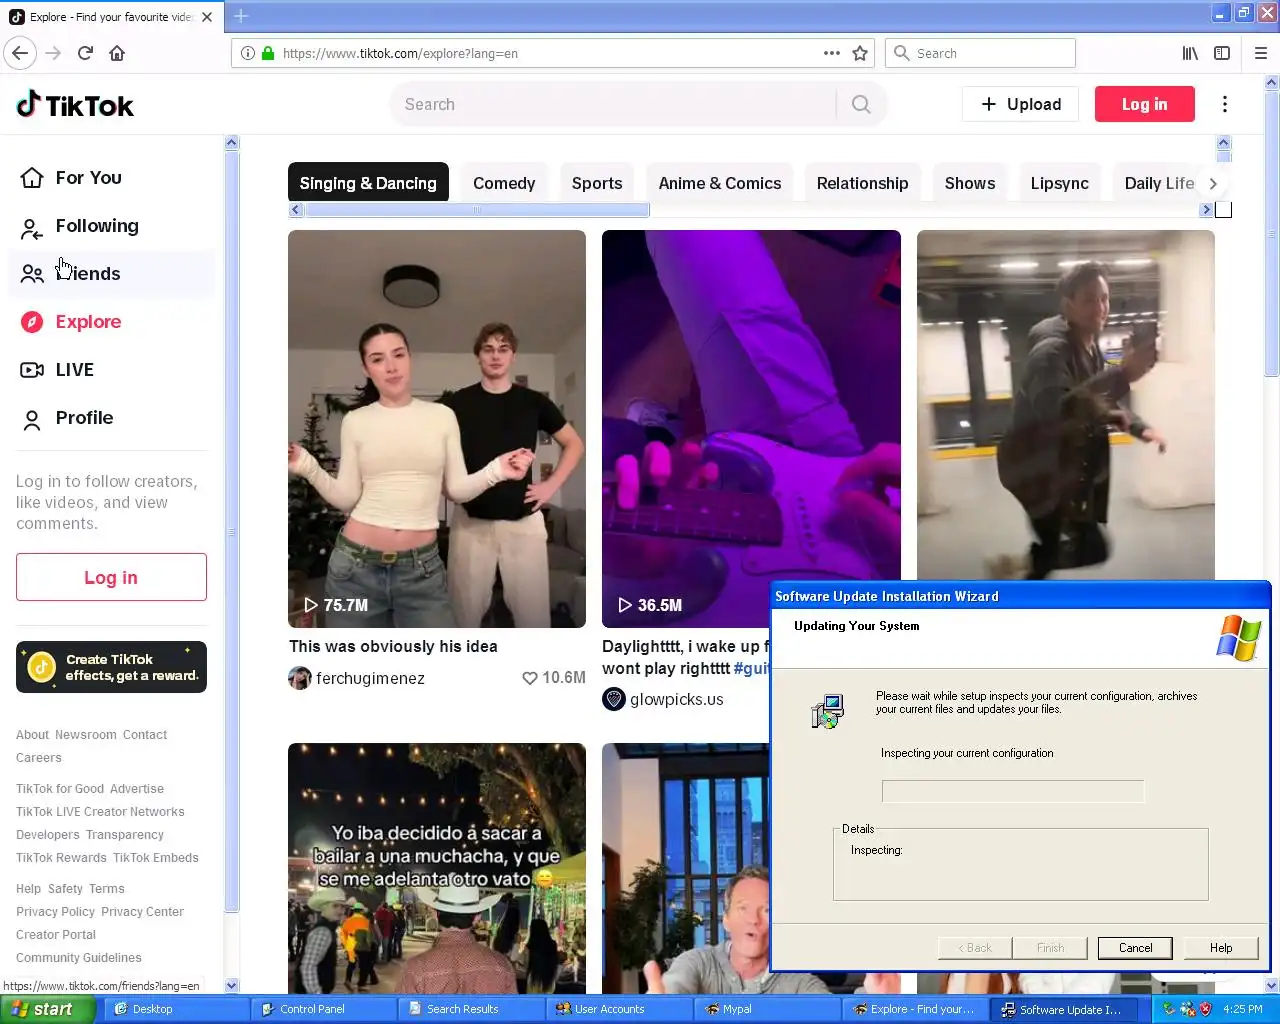Image resolution: width=1280 pixels, height=1024 pixels.
Task: Click the ferchugimenez profile avatar
Action: 300,678
